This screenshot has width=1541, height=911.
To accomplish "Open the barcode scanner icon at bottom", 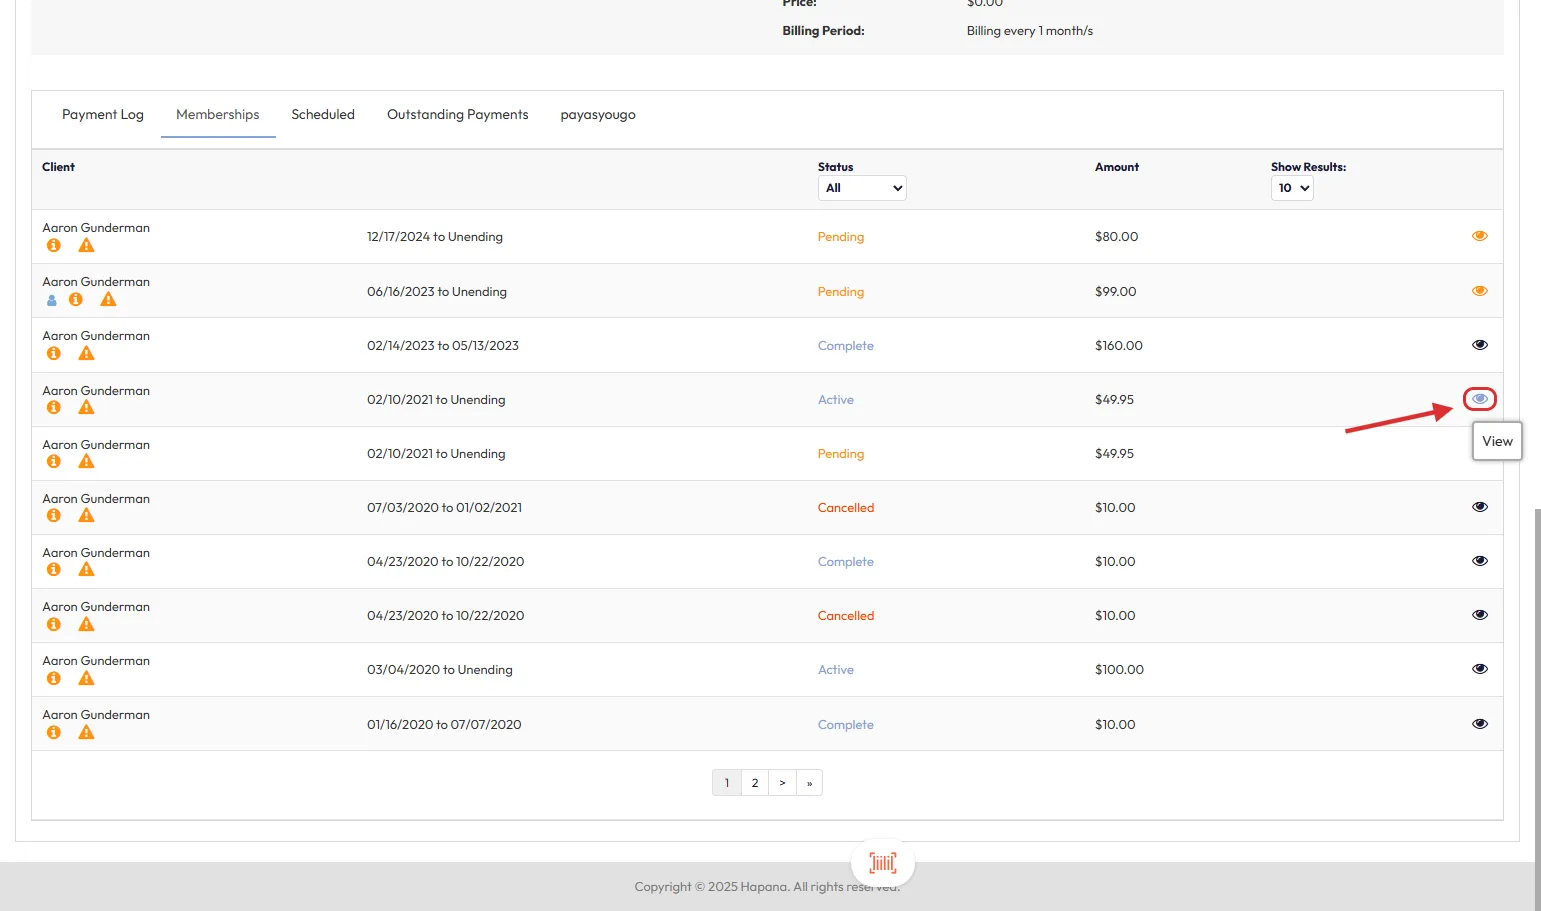I will [x=882, y=862].
